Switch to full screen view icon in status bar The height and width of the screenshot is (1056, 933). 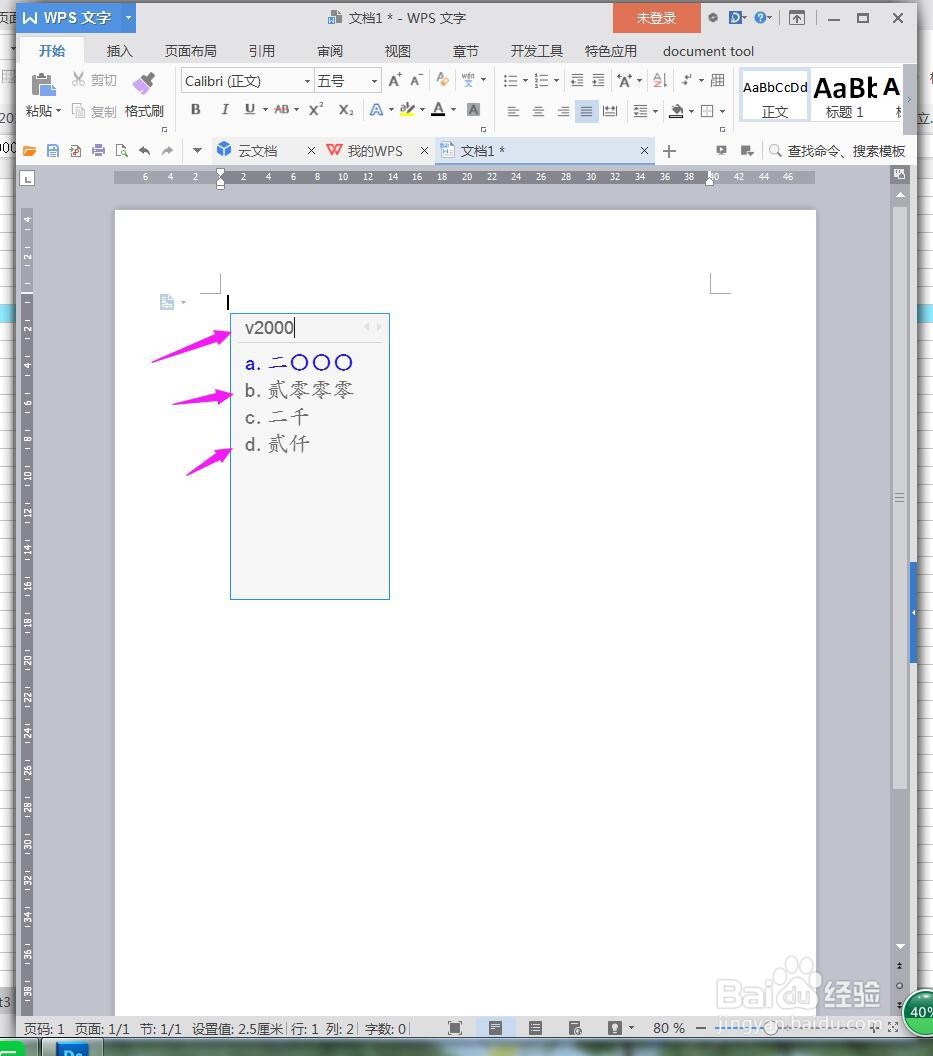tap(455, 1028)
